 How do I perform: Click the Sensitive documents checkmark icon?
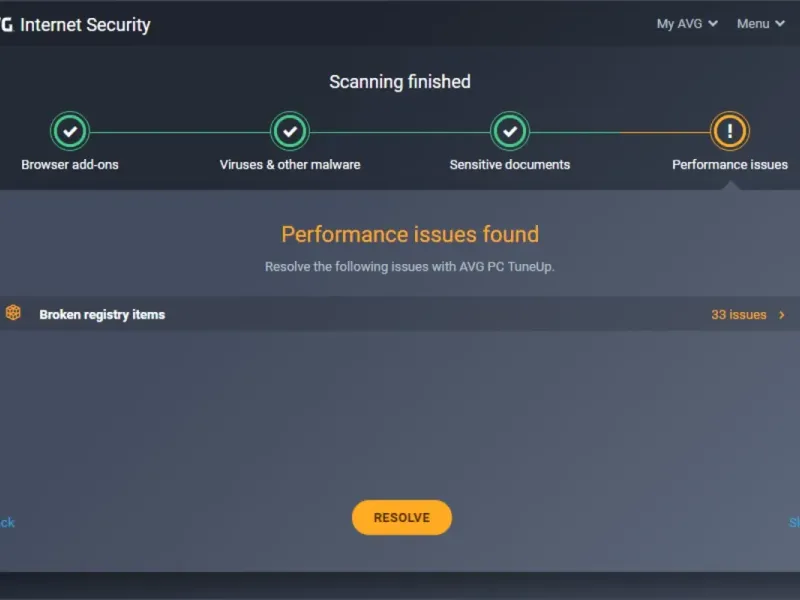(x=510, y=131)
